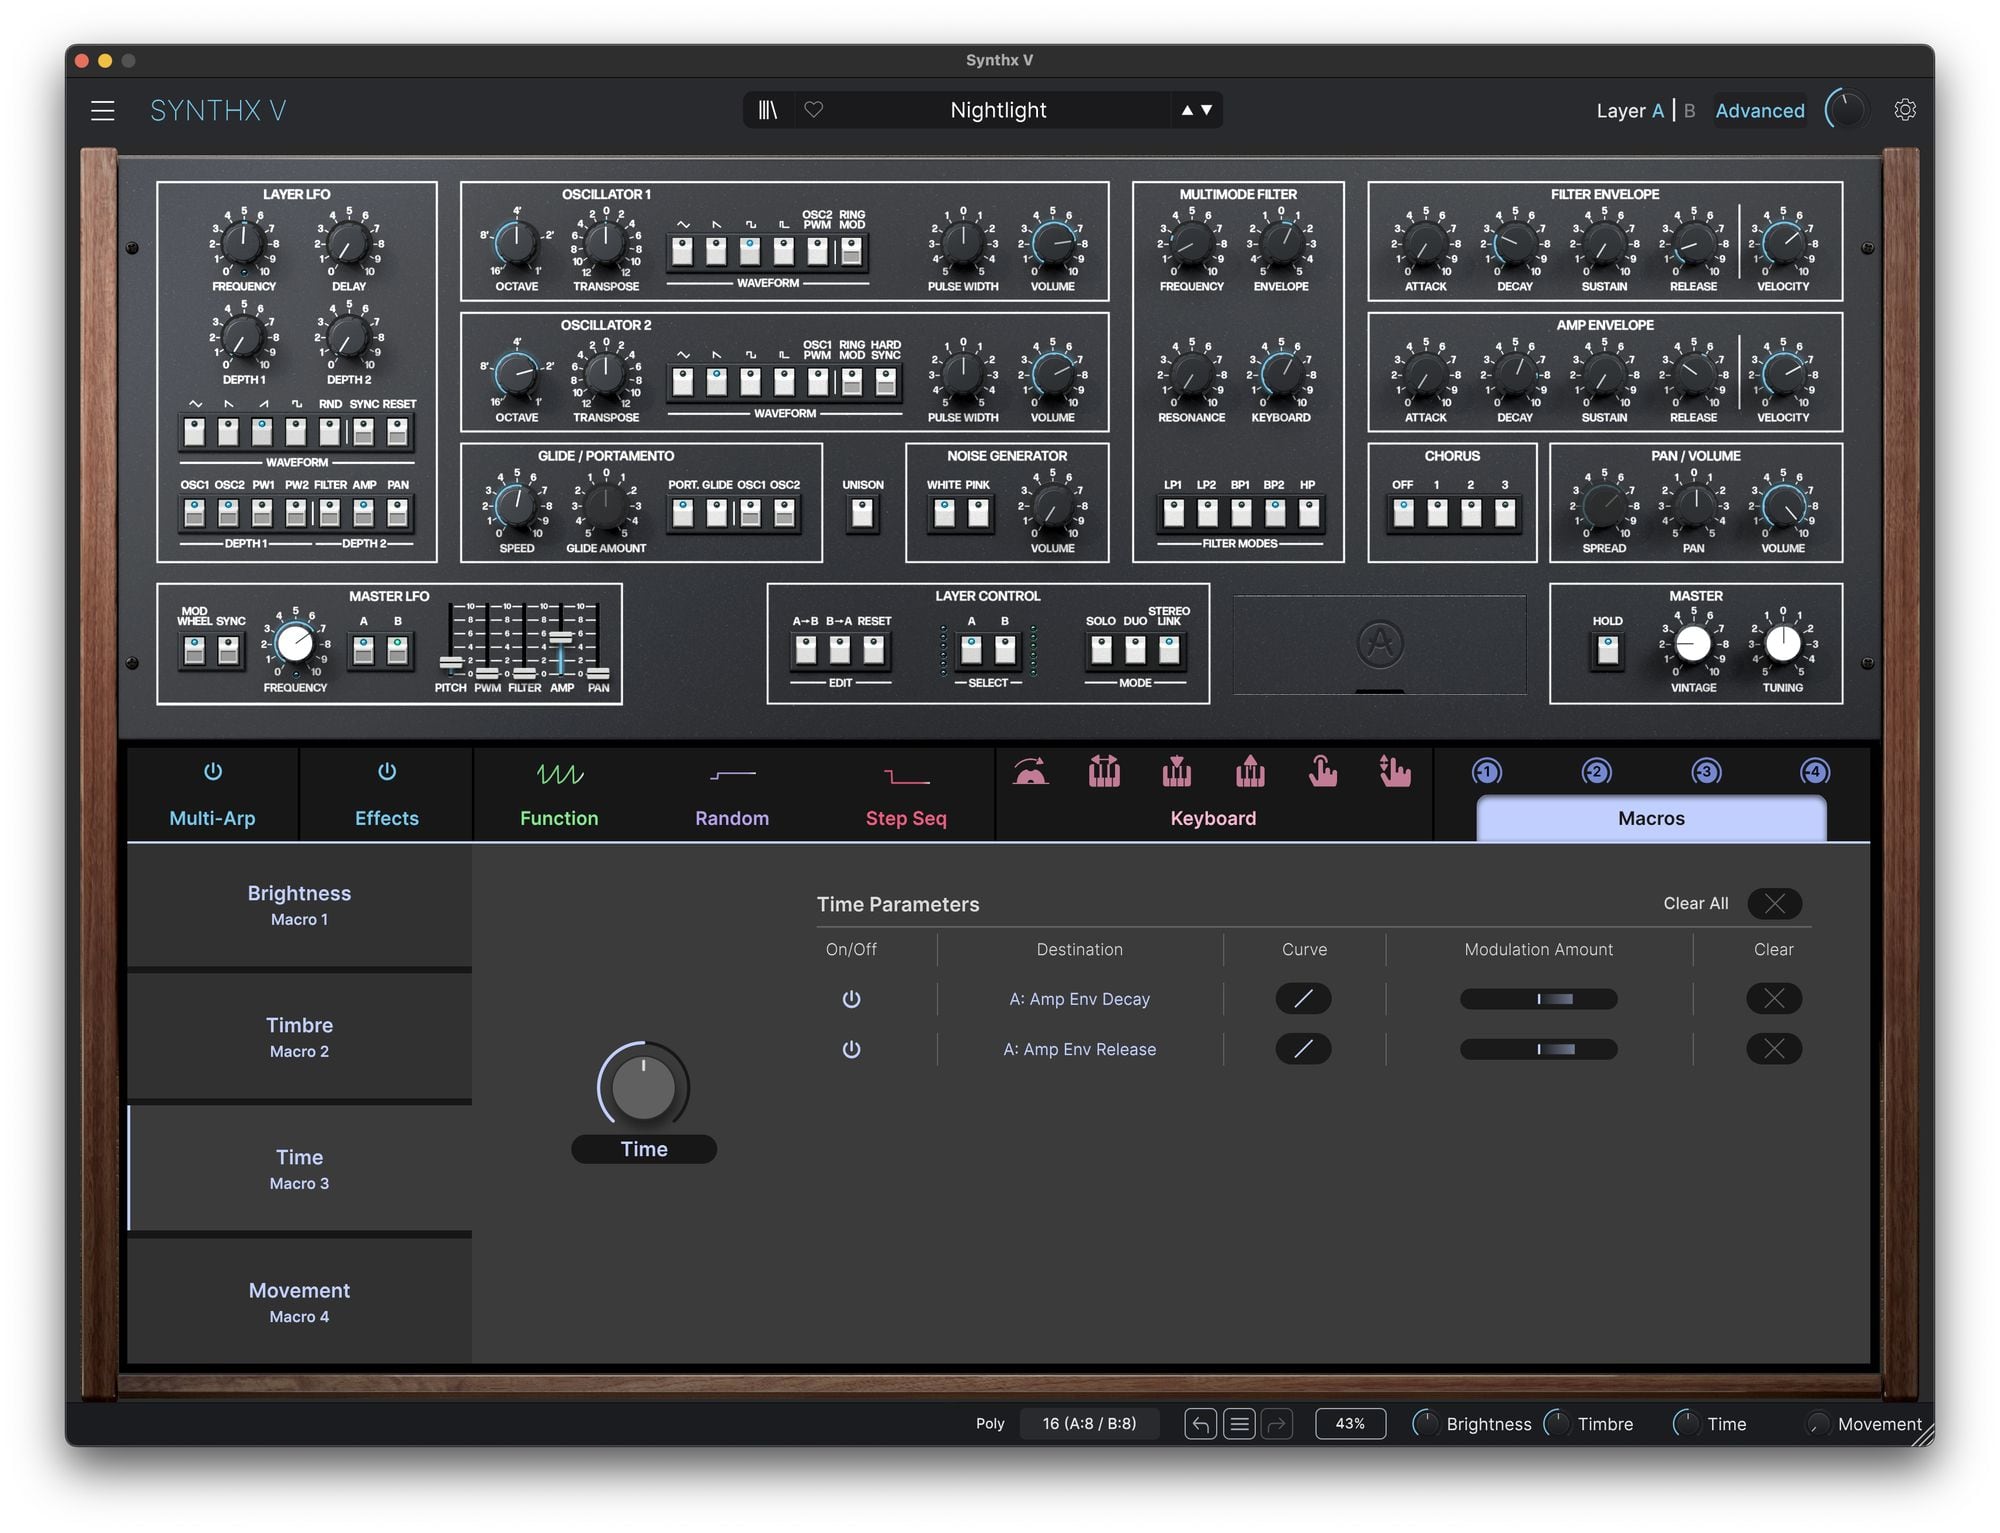Toggle the Effects power button
2000x1533 pixels.
[x=387, y=772]
